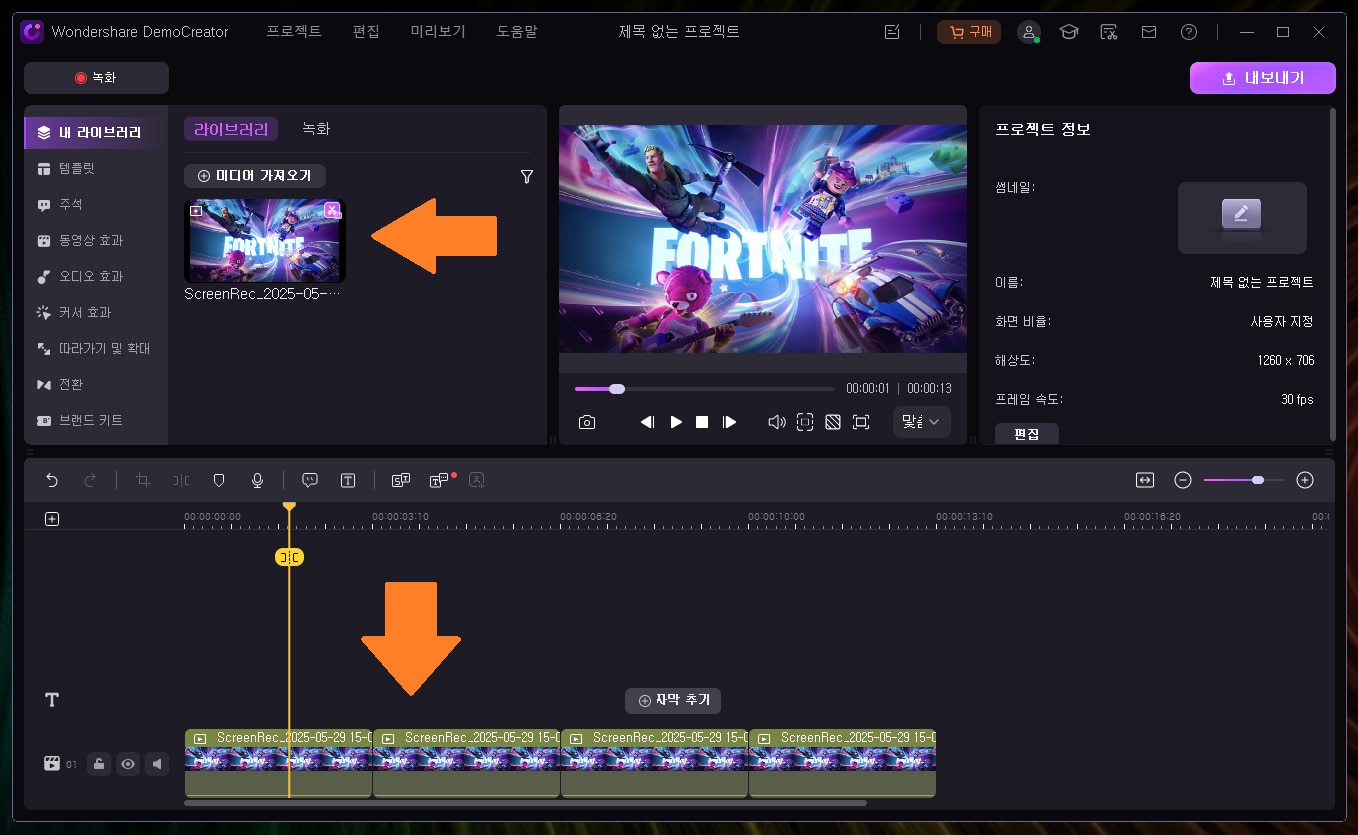Click the orange 구매 purchase button
Screen dimensions: 1358x835
click(x=969, y=32)
